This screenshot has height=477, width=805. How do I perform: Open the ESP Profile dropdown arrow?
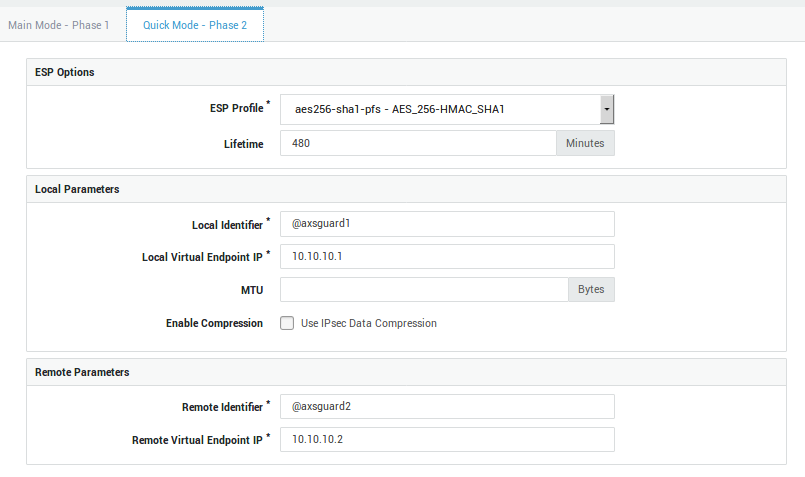[606, 109]
